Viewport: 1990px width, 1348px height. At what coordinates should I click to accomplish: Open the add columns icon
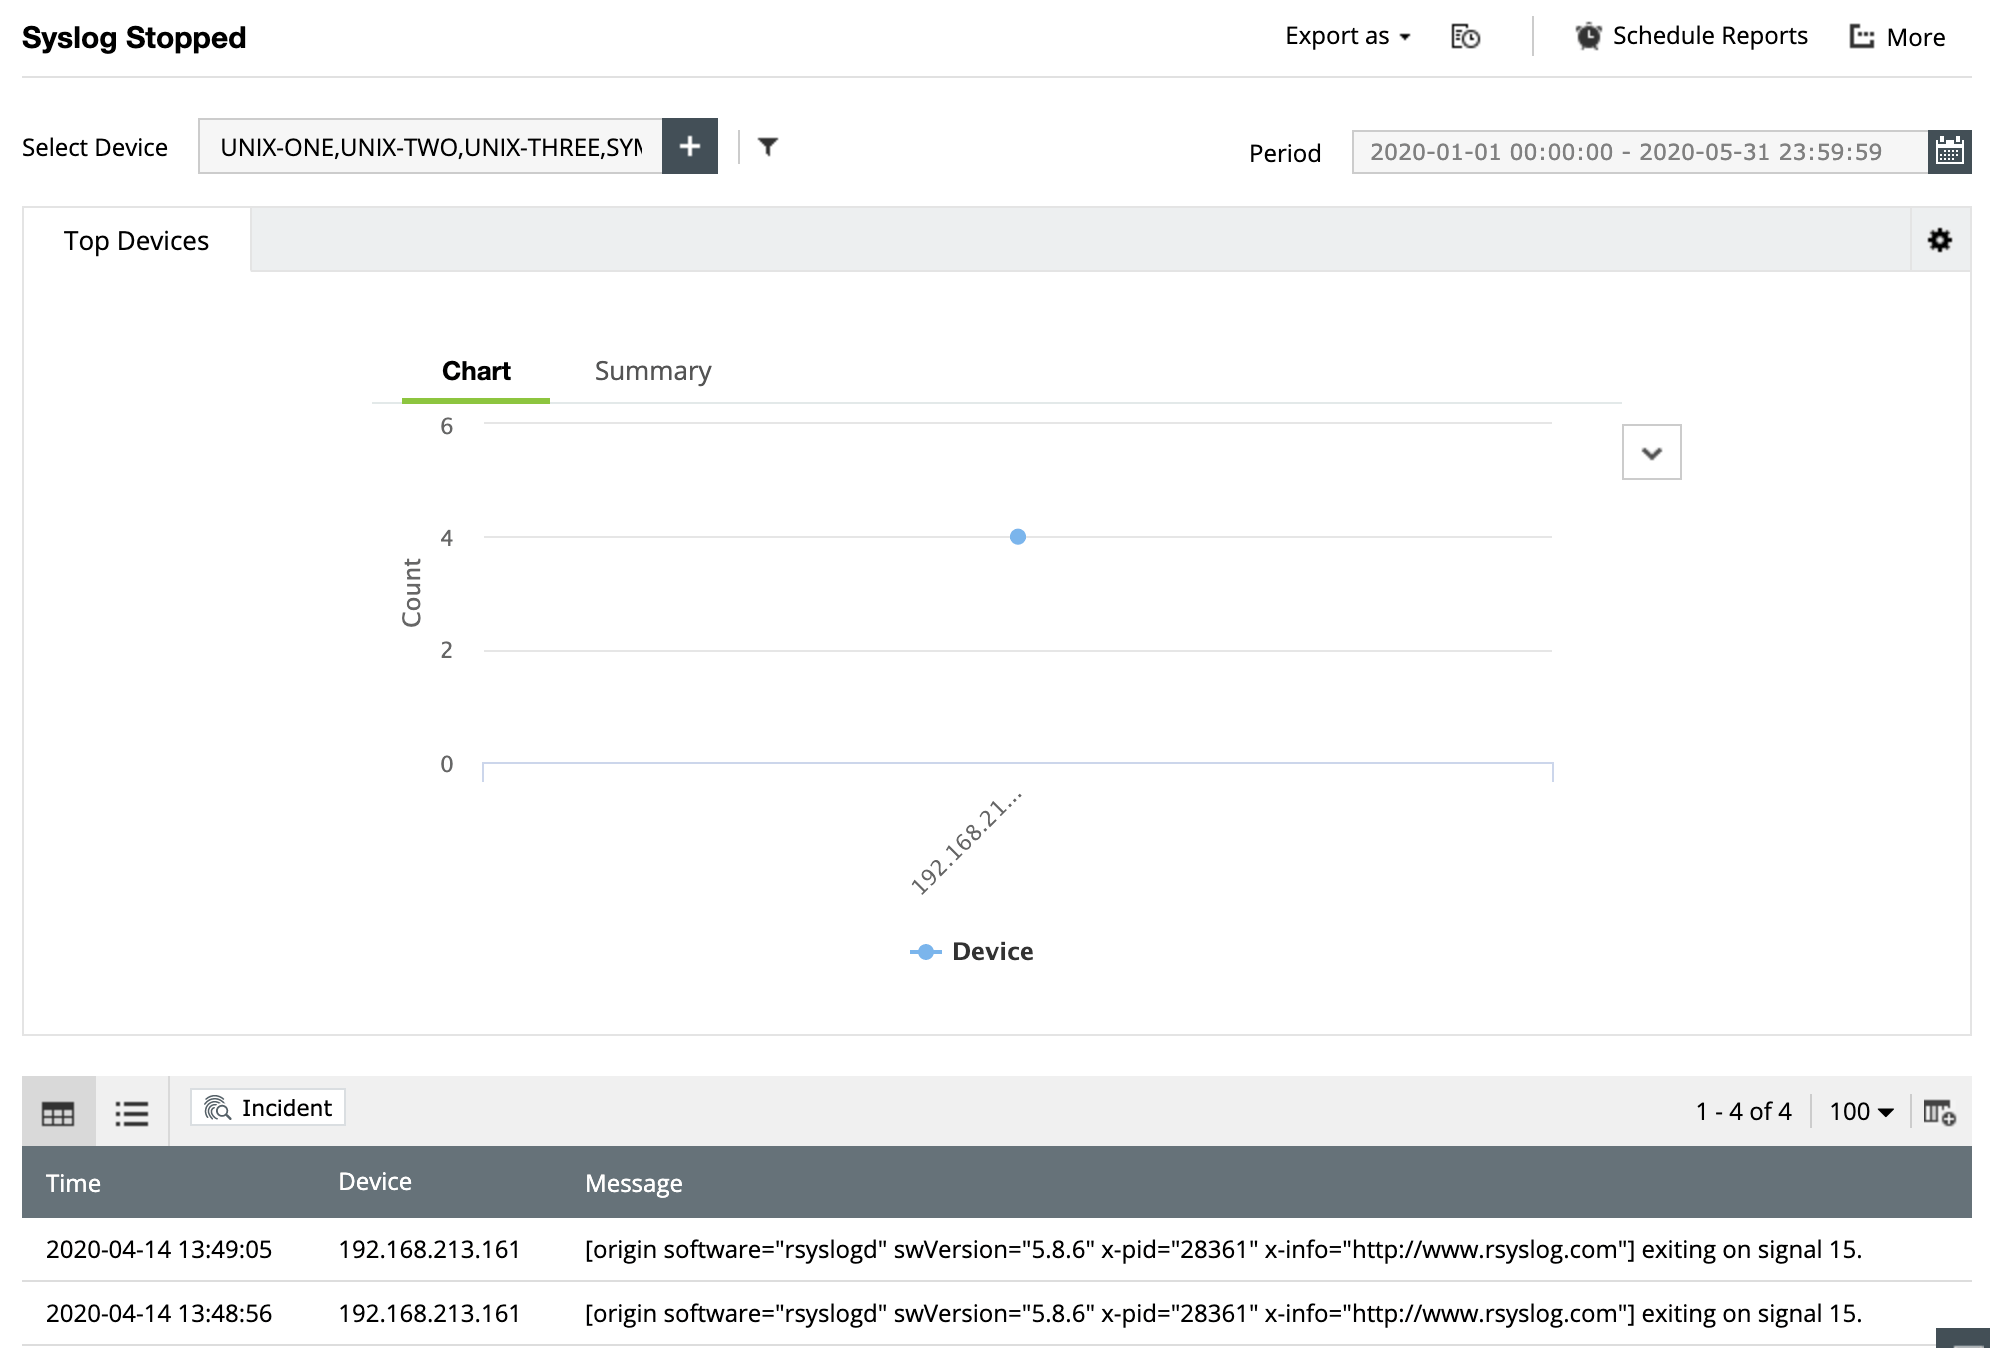click(1939, 1112)
